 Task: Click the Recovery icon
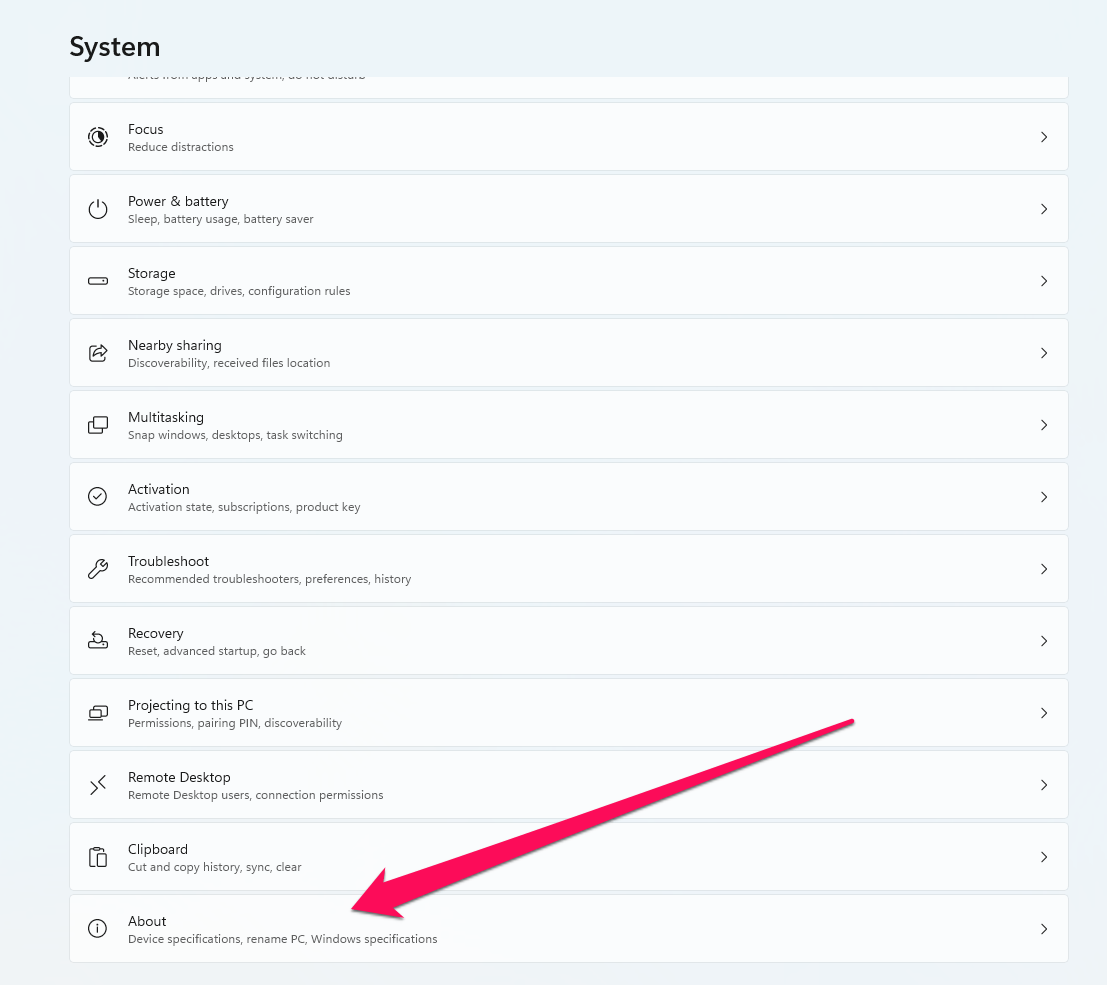pyautogui.click(x=98, y=641)
